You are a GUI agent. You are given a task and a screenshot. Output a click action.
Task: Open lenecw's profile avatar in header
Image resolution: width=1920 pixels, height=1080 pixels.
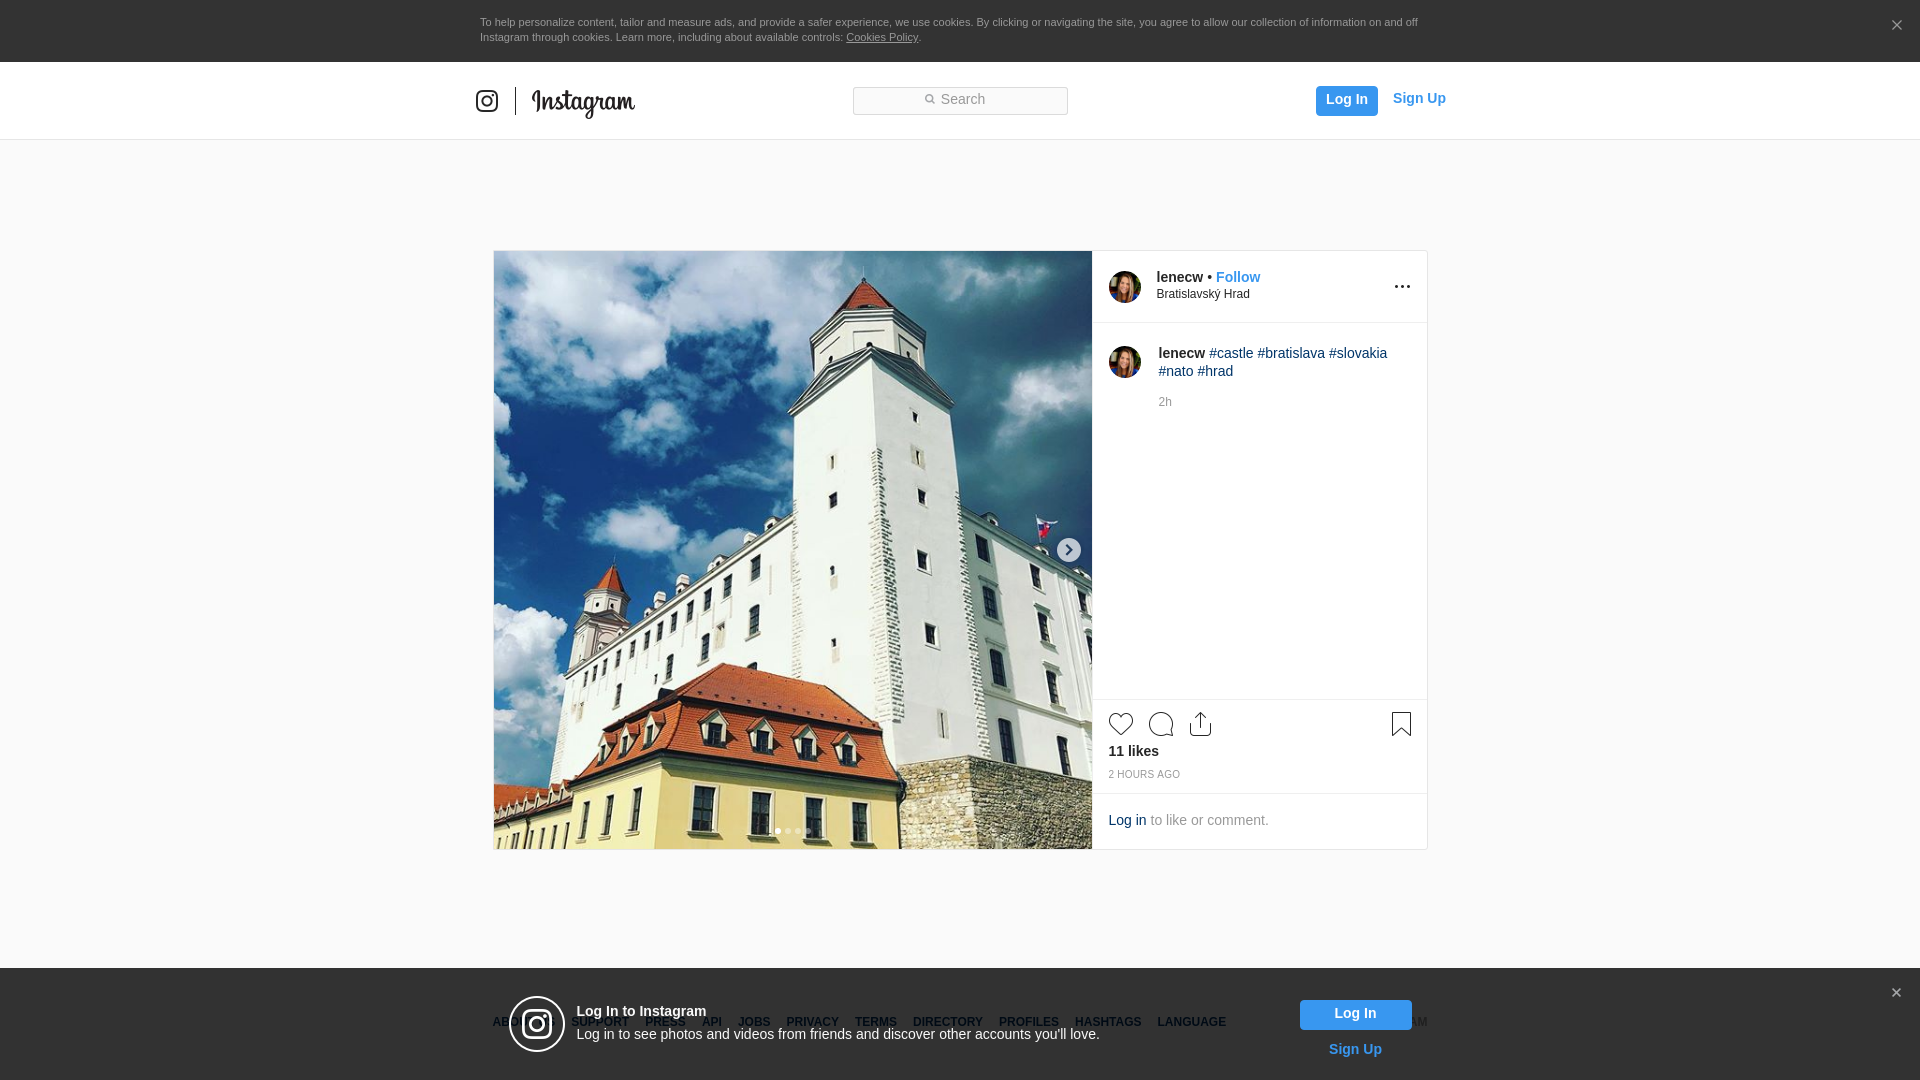click(x=1124, y=287)
